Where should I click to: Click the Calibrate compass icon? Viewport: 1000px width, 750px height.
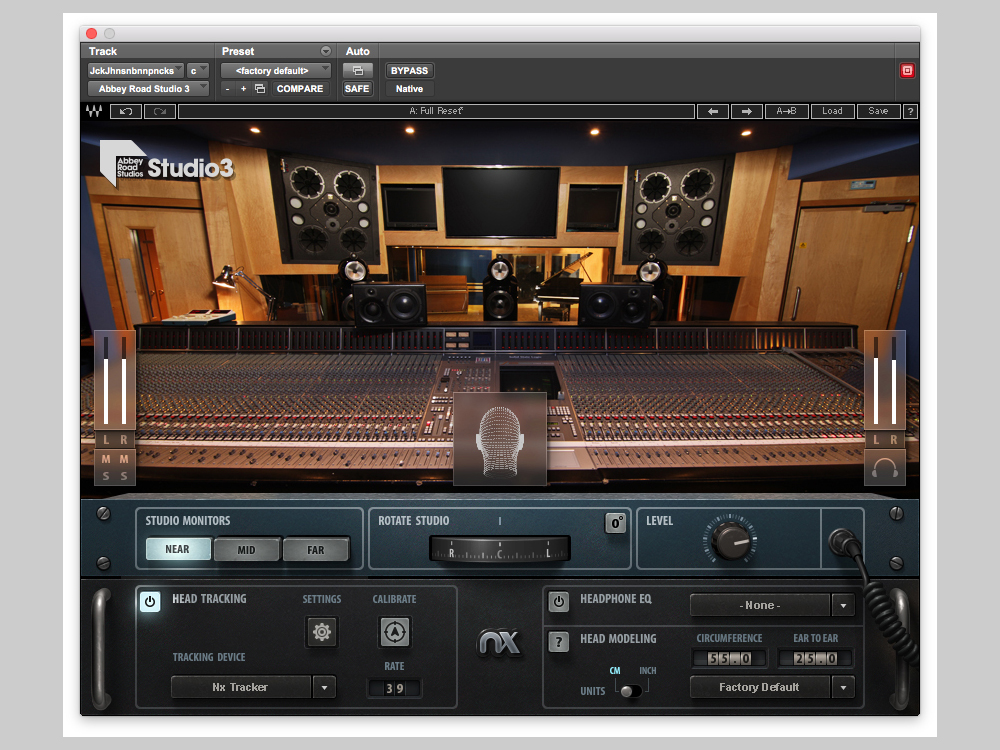(394, 632)
